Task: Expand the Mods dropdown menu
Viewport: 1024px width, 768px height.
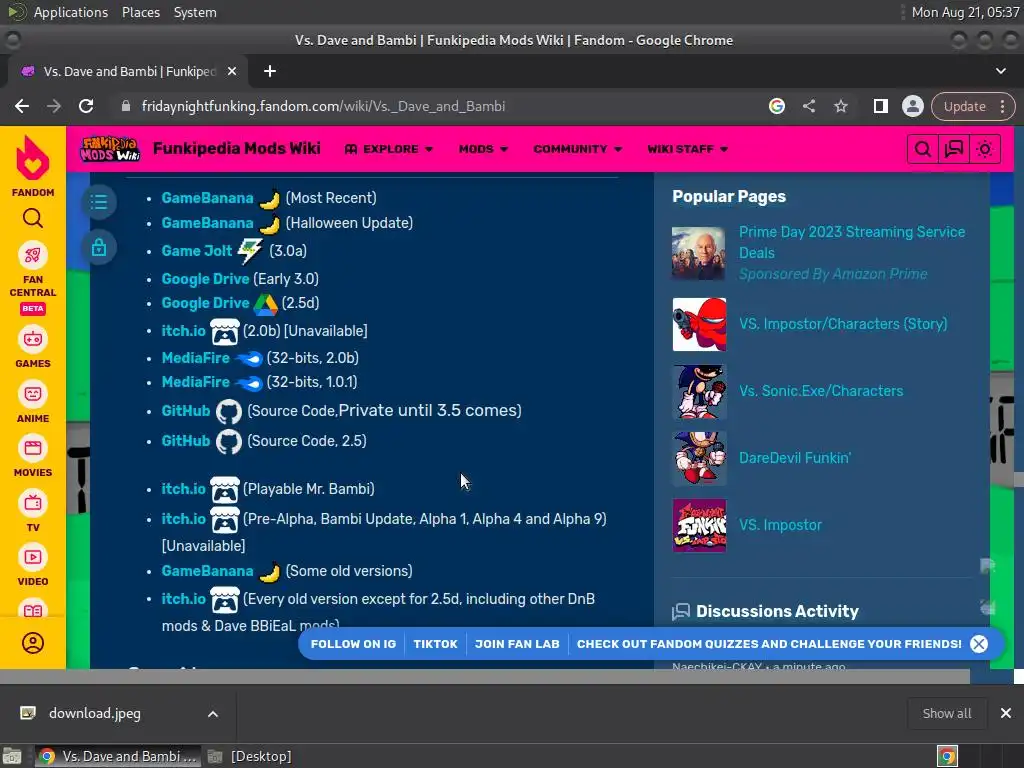Action: (483, 150)
